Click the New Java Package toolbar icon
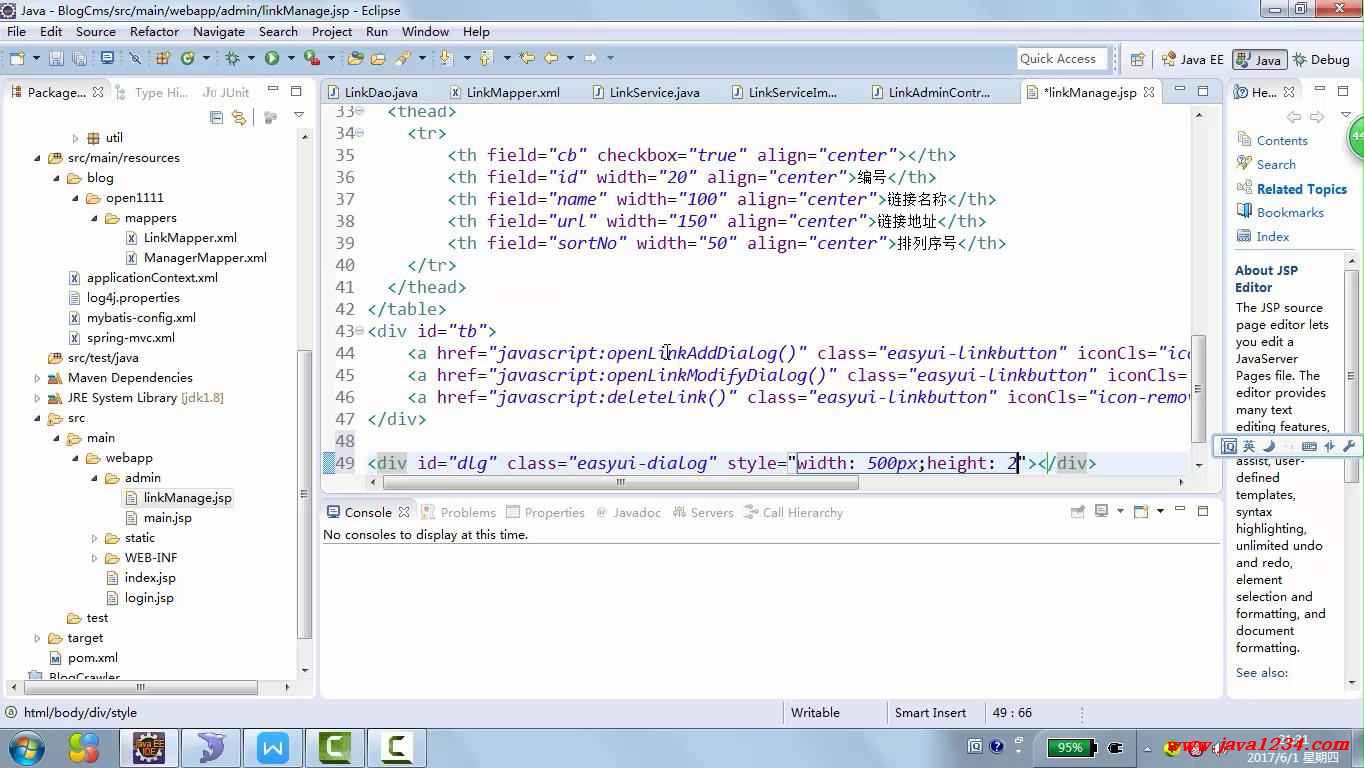Image resolution: width=1364 pixels, height=768 pixels. (x=161, y=58)
